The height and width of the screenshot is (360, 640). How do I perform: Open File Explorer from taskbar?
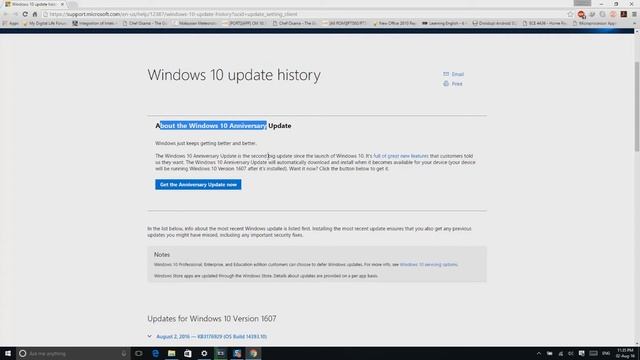click(x=172, y=353)
